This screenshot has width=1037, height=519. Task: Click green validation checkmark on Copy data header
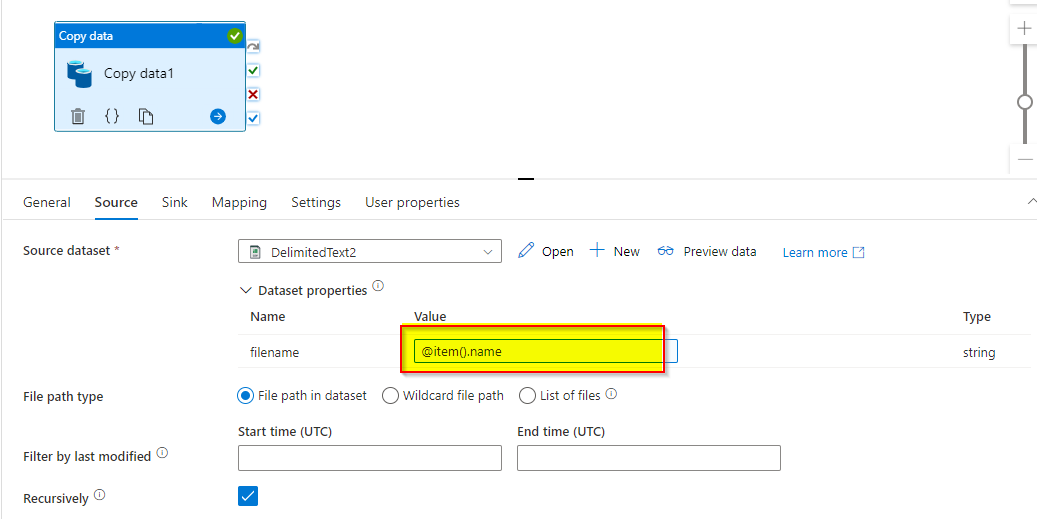point(235,36)
